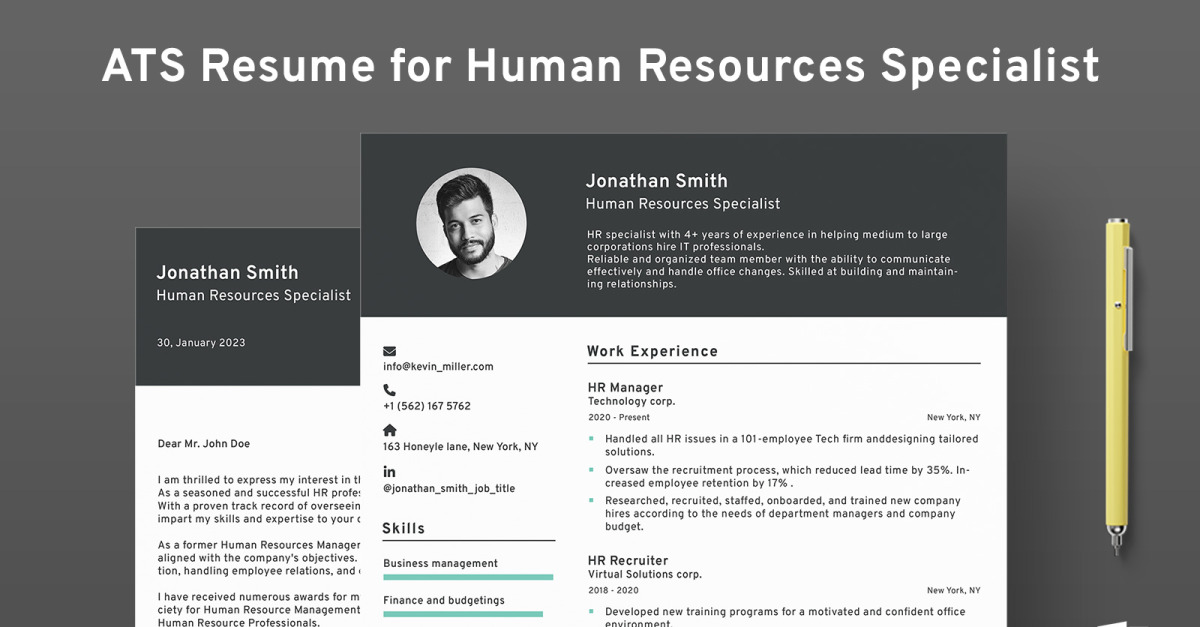The image size is (1200, 627).
Task: Click the Finance and budgetings skill label
Action: [444, 601]
